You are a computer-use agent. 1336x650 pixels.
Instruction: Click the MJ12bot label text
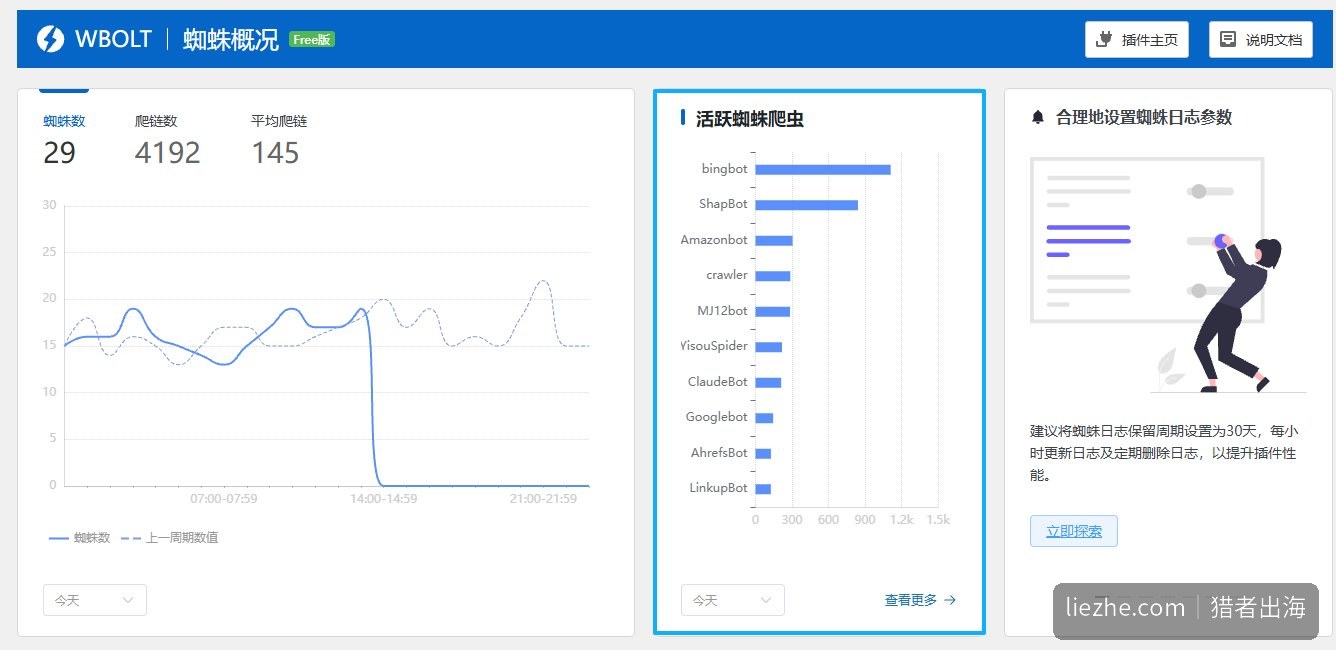pyautogui.click(x=722, y=311)
